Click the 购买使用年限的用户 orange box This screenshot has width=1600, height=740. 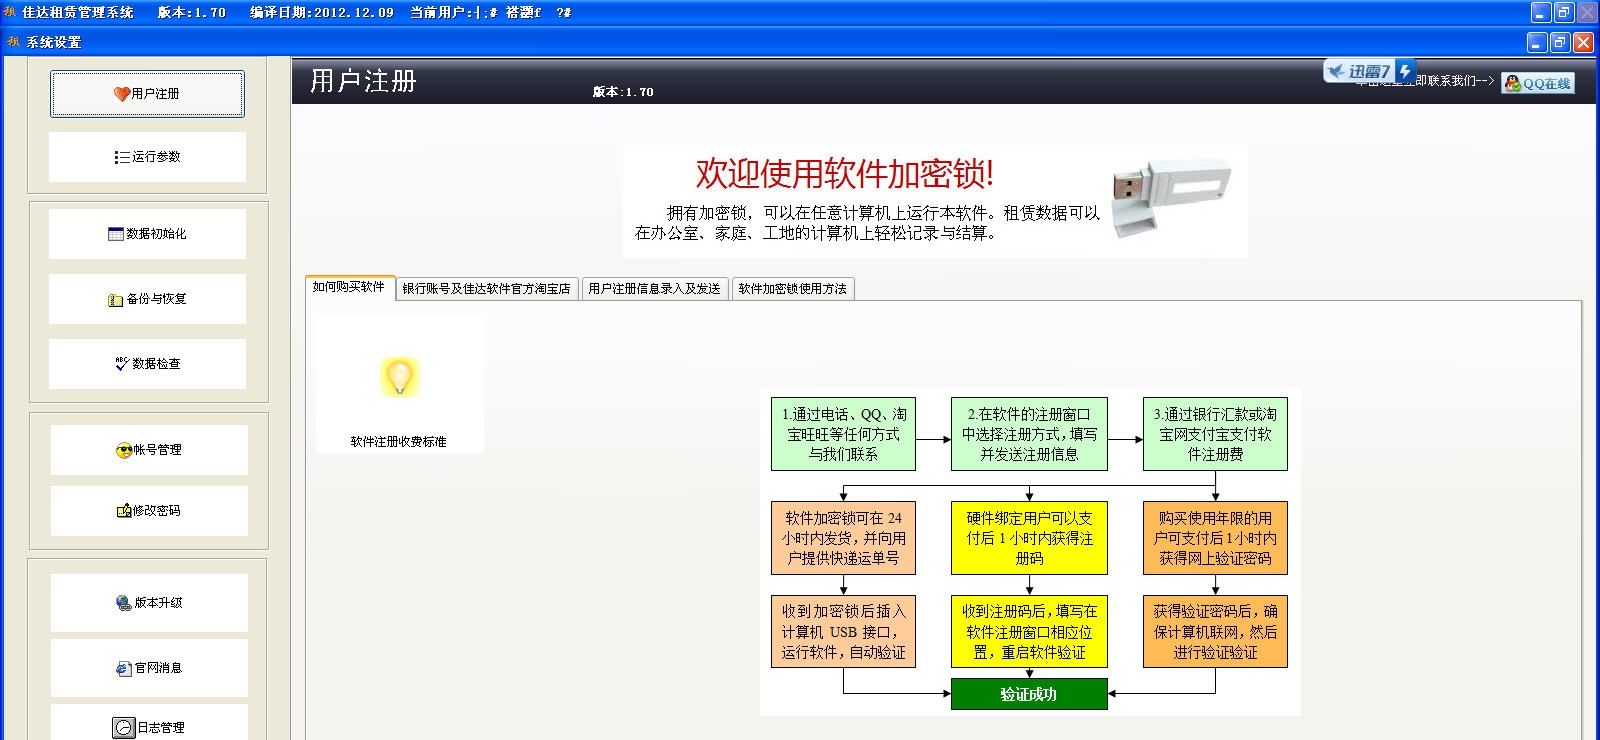tap(1215, 538)
